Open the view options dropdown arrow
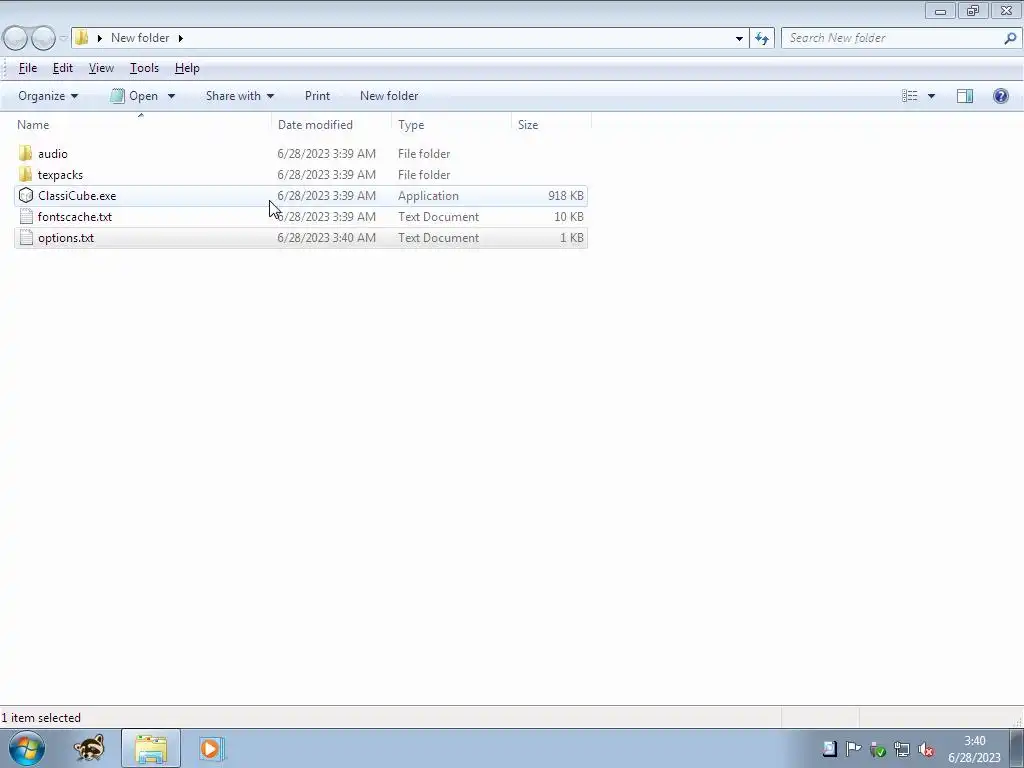The image size is (1024, 768). pyautogui.click(x=931, y=96)
